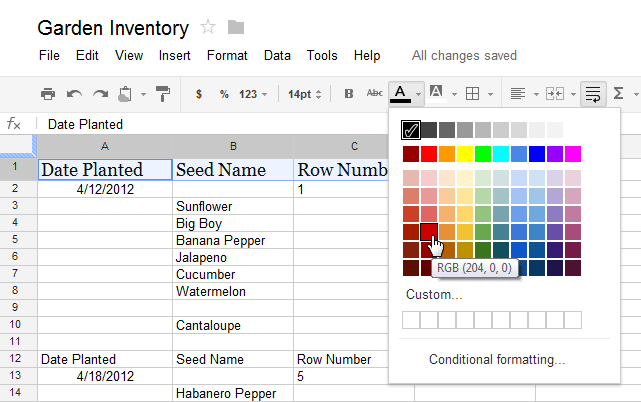Pick the bright green swatch in the vivid row
641x402 pixels.
pos(483,154)
